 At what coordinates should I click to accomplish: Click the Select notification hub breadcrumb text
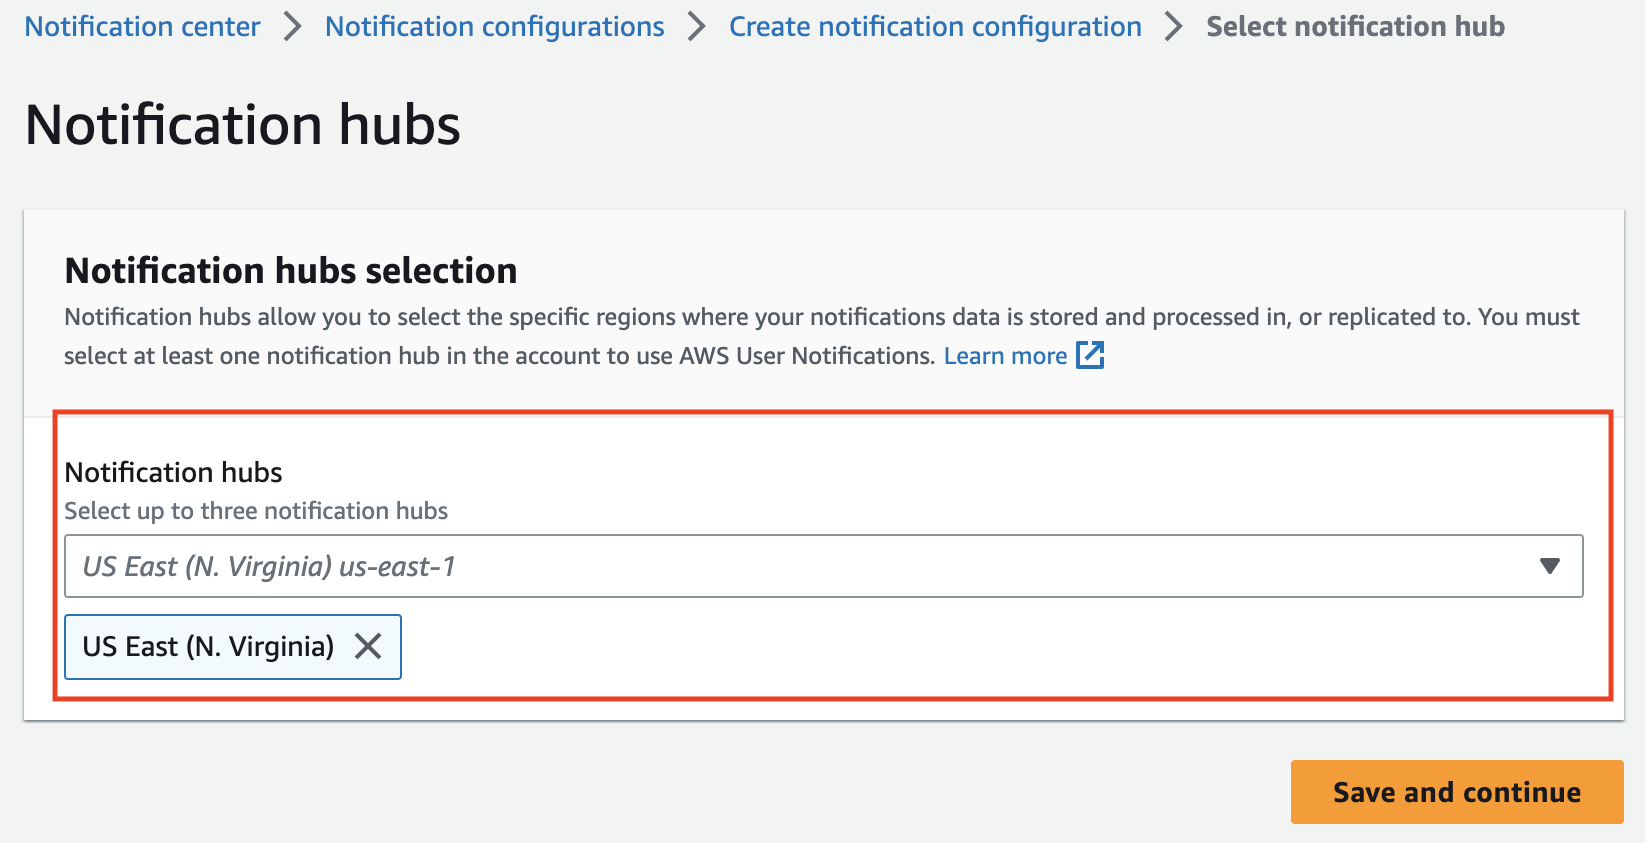[1355, 26]
